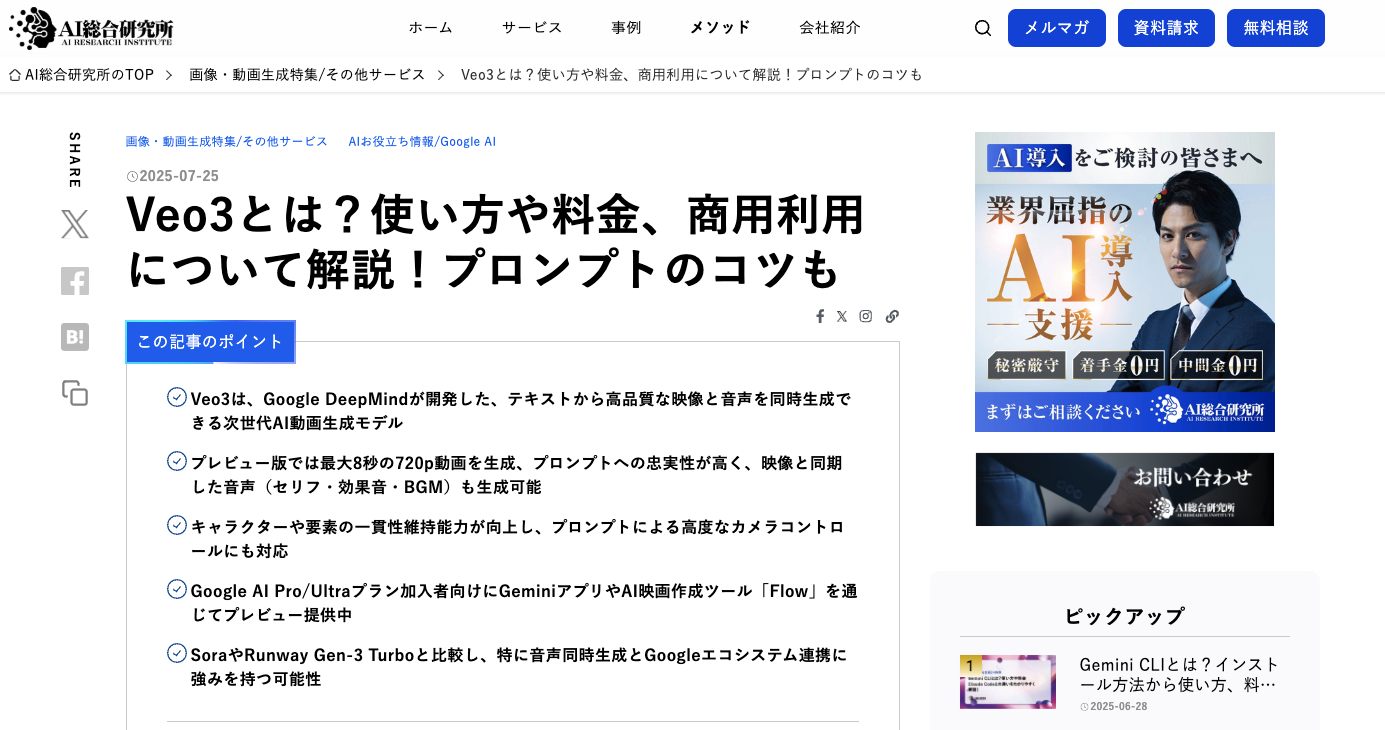Open 会社紹介 in the top navigation
This screenshot has width=1385, height=730.
click(830, 27)
